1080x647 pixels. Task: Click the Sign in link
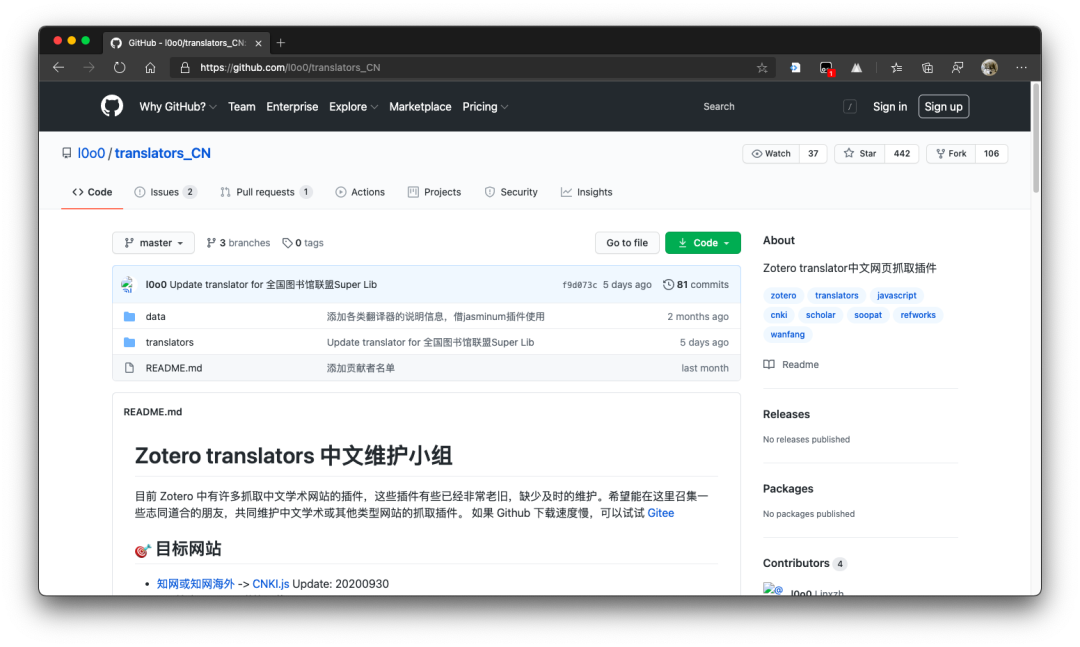(890, 107)
